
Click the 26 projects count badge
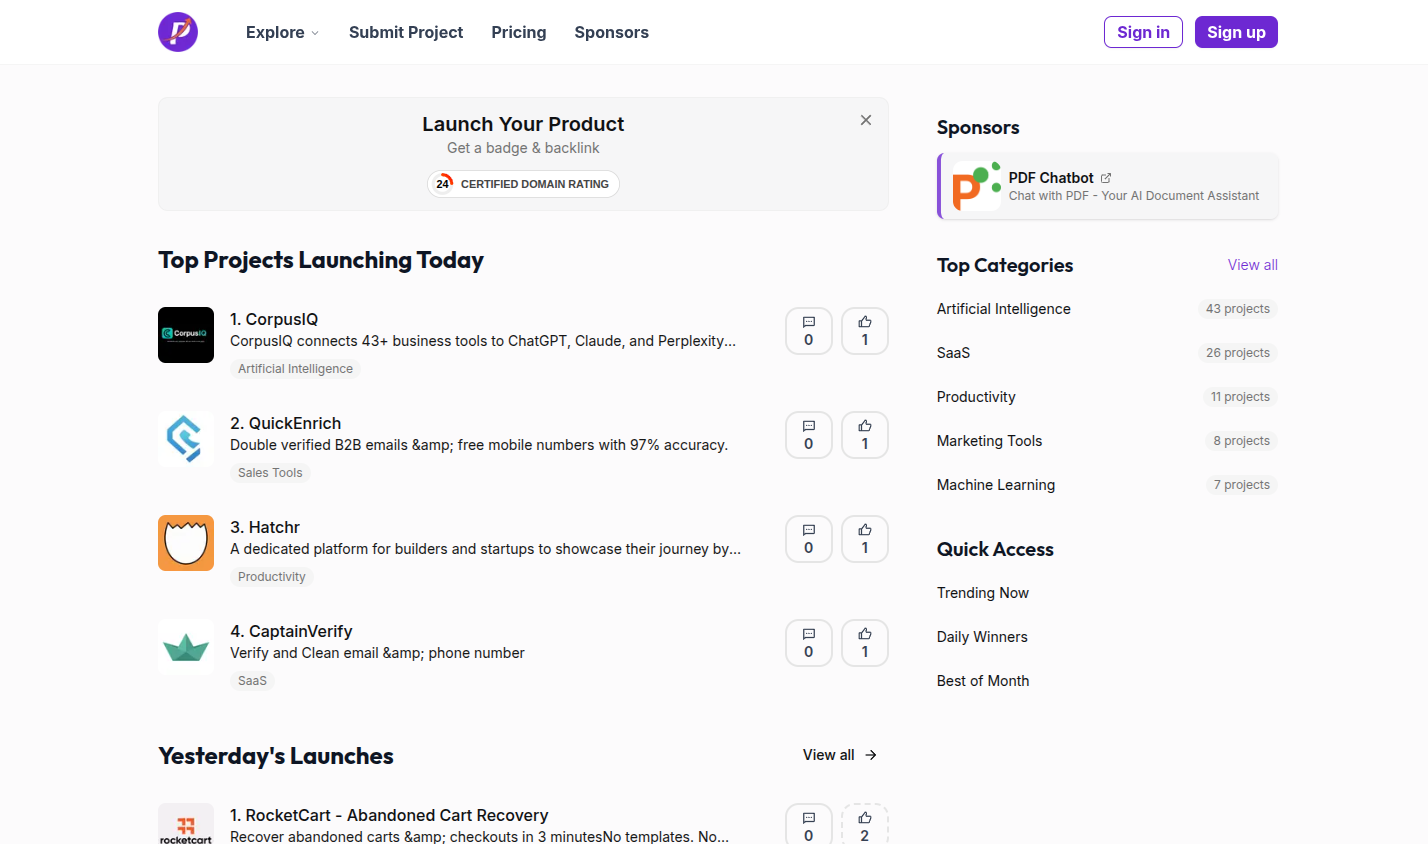point(1238,353)
